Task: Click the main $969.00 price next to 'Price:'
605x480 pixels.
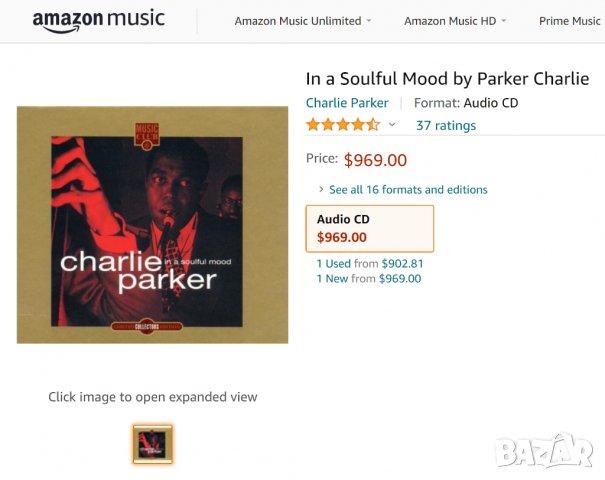Action: pyautogui.click(x=375, y=159)
